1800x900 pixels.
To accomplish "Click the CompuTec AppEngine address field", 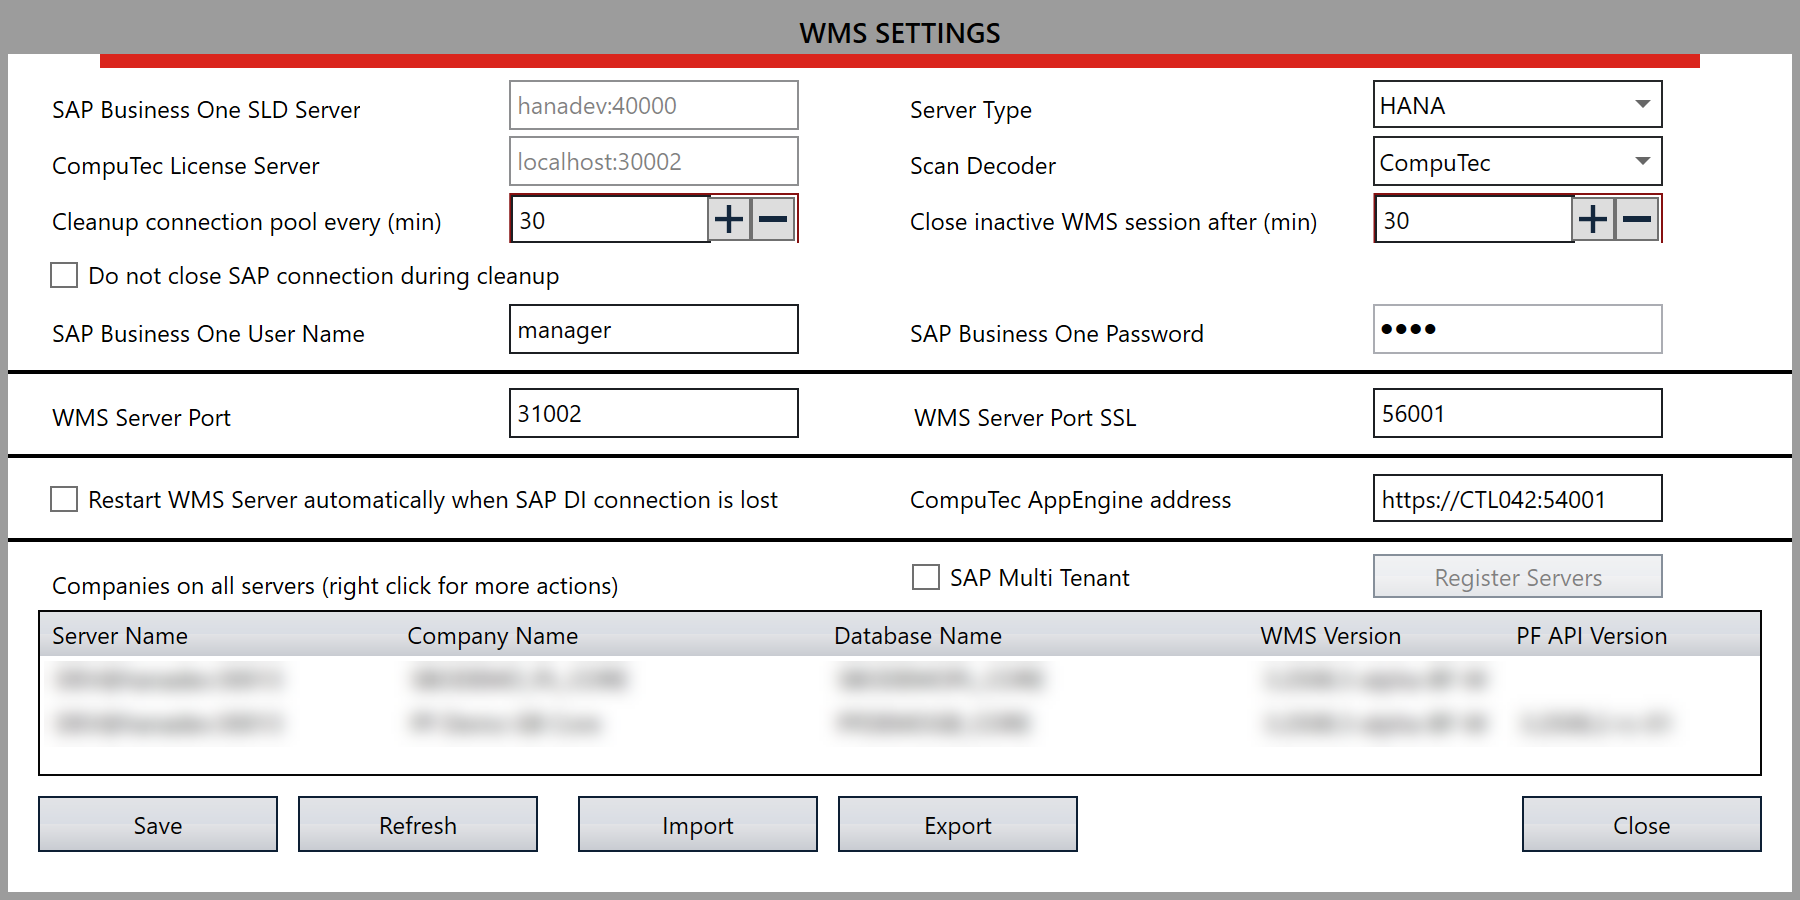I will tap(1516, 498).
